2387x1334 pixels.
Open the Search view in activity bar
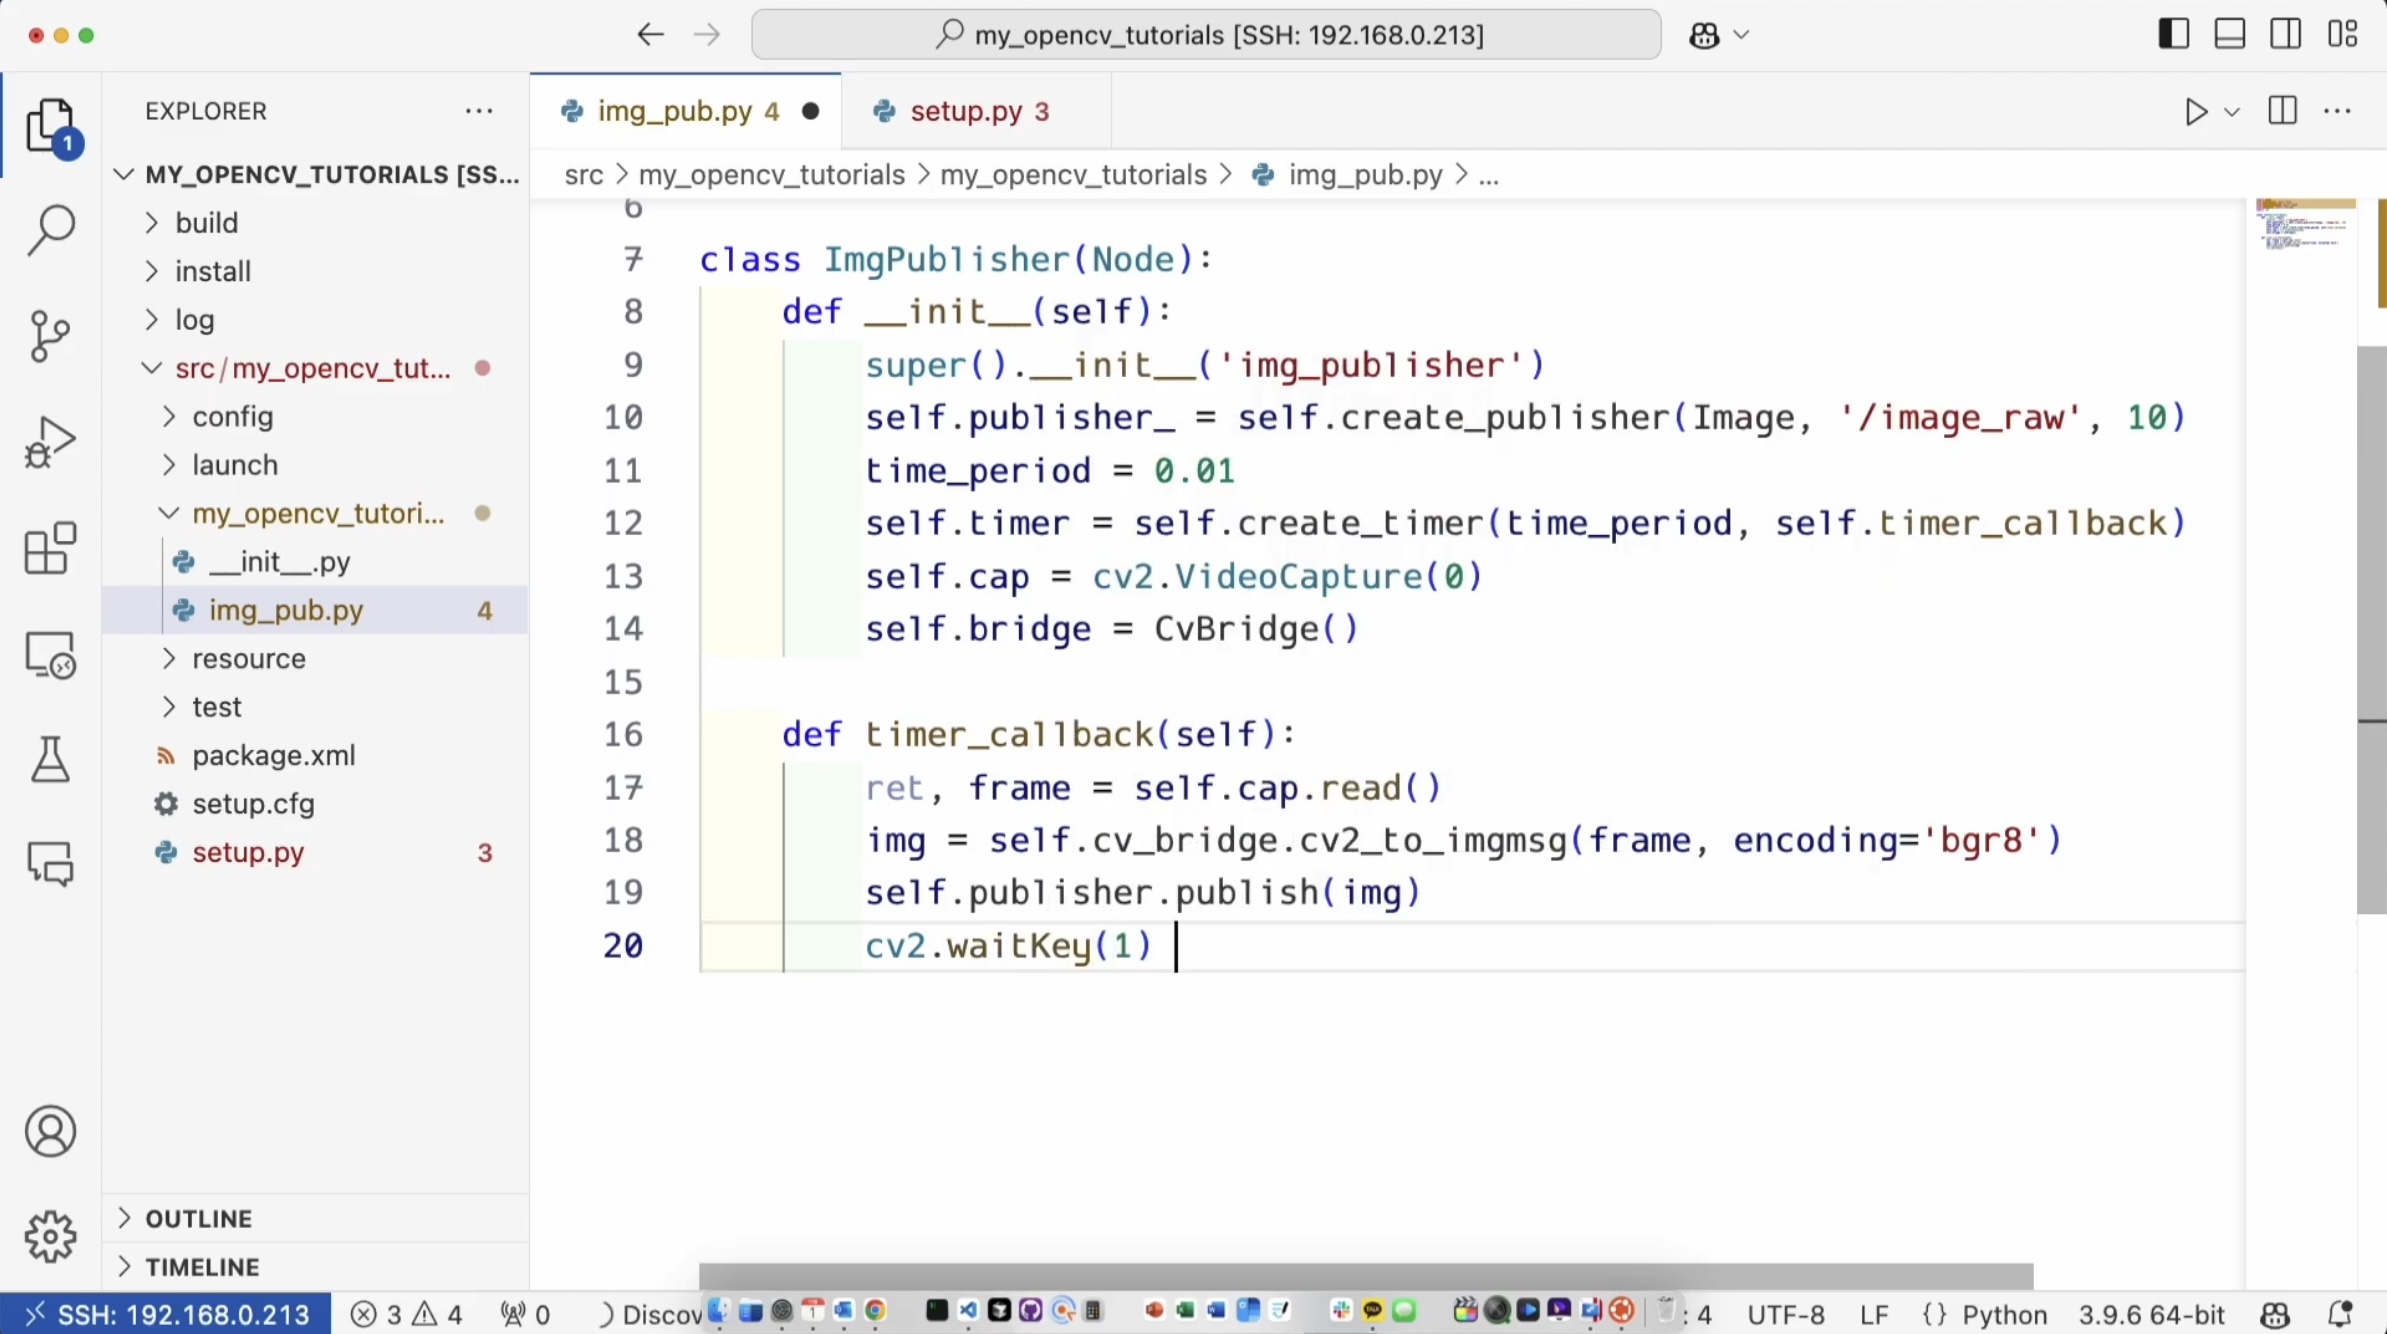[x=50, y=230]
